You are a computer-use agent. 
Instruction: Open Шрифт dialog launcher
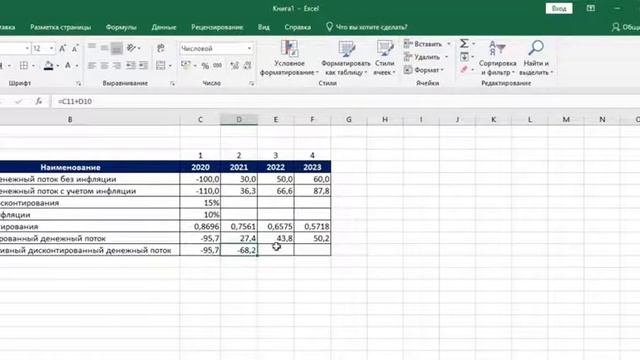point(78,84)
